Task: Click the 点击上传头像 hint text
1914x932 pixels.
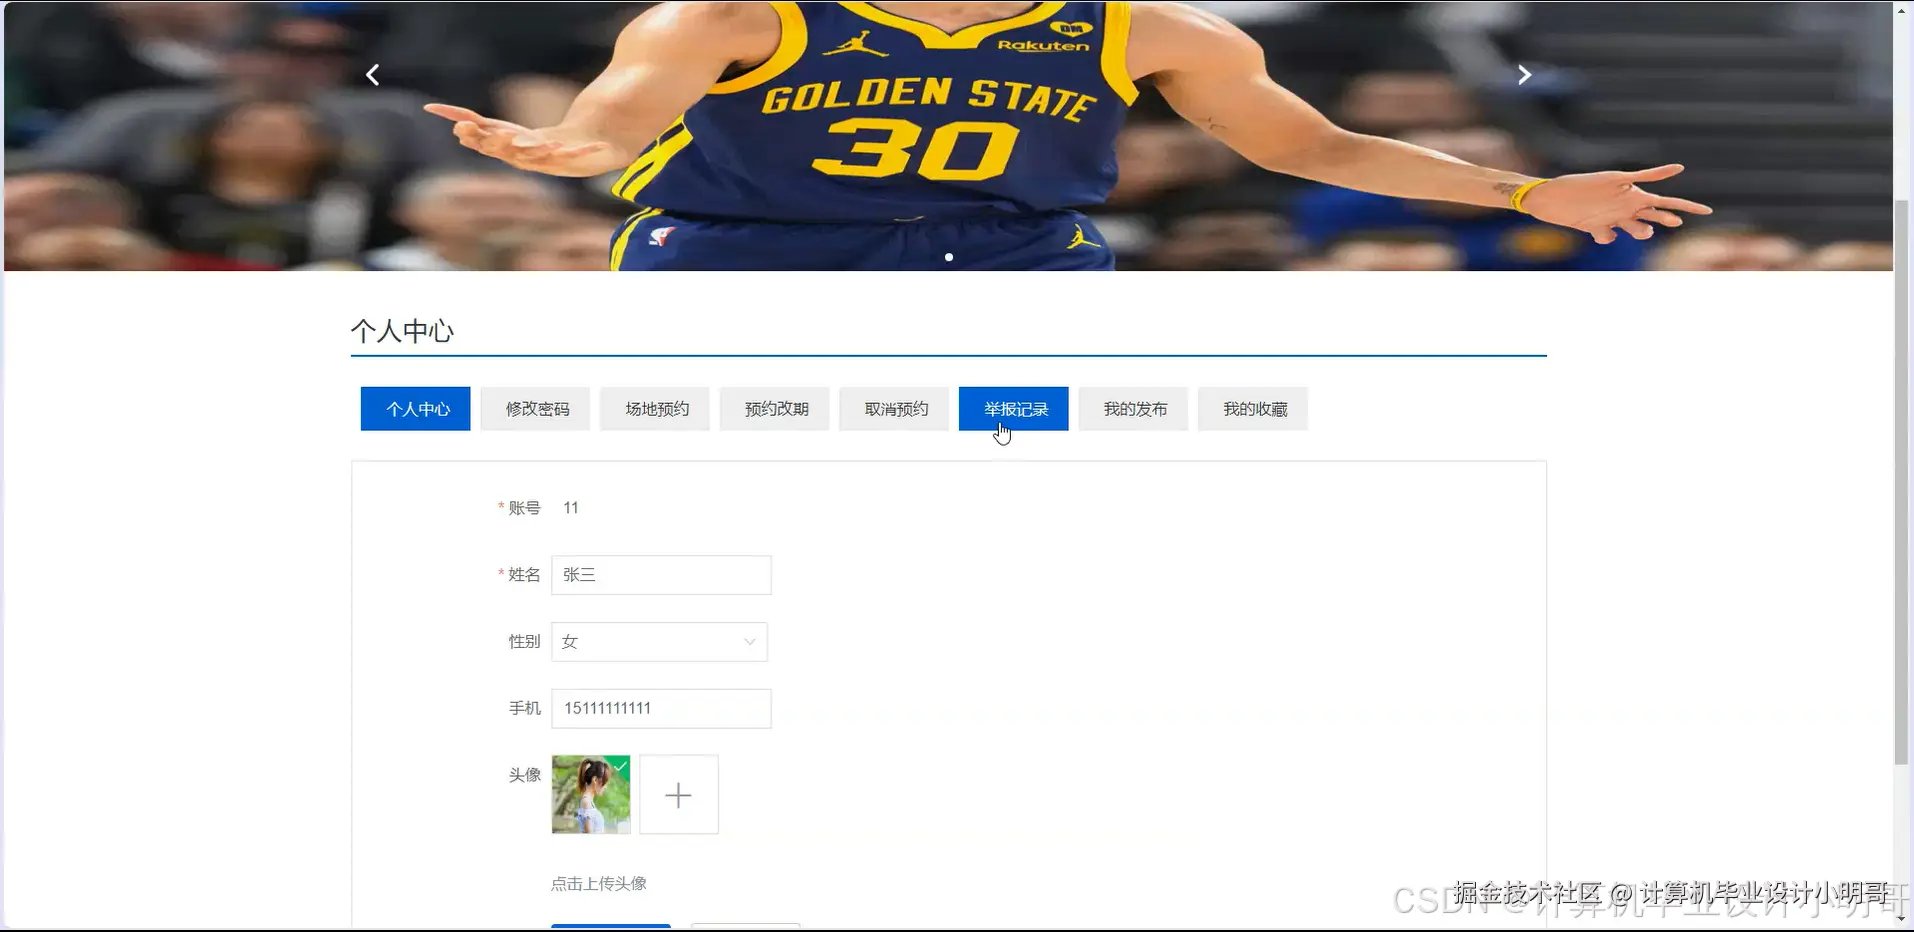Action: pos(599,884)
